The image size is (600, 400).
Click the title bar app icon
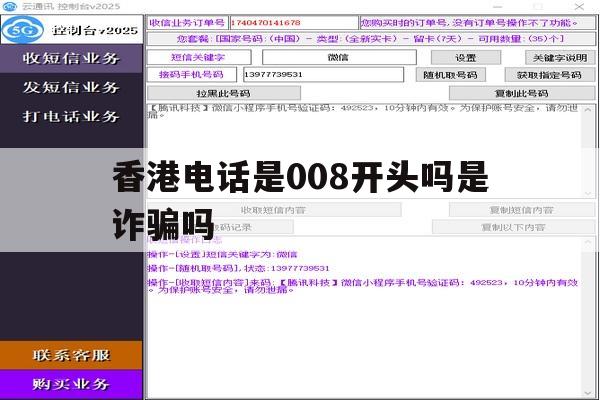pyautogui.click(x=10, y=7)
